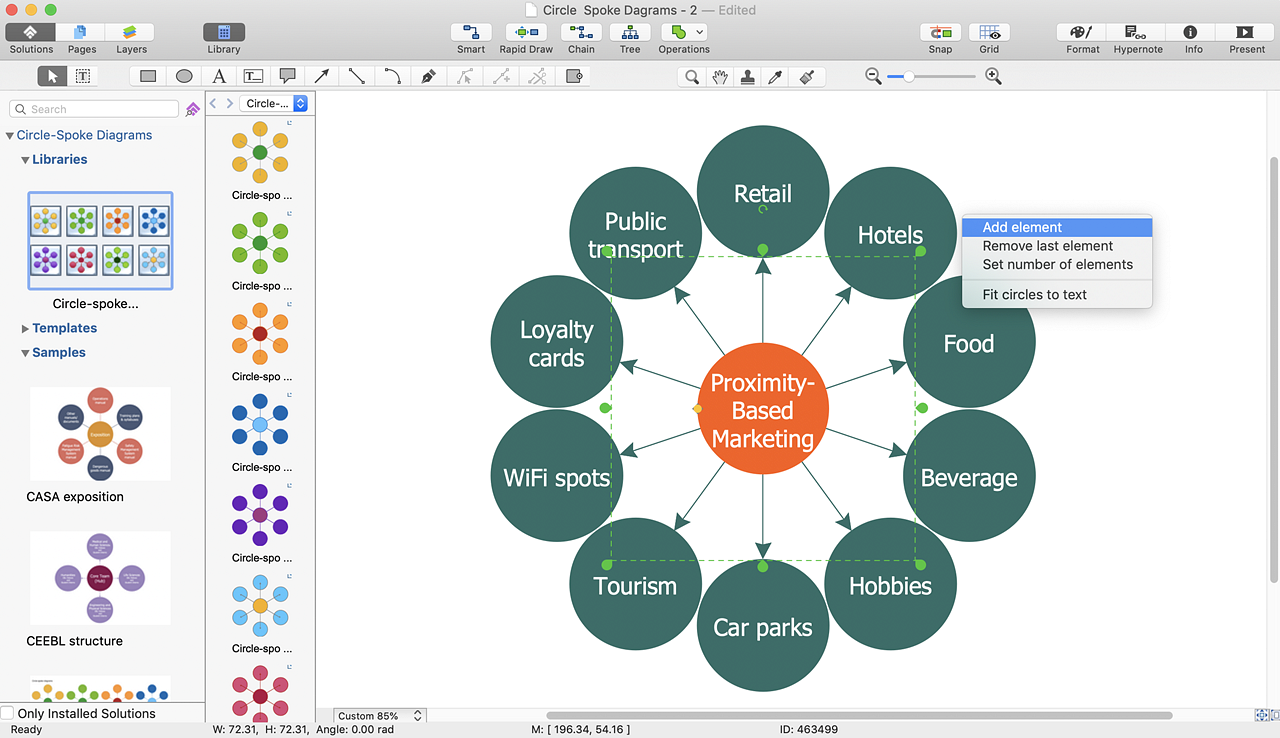Choose the Text tool
The image size is (1280, 738).
point(219,76)
